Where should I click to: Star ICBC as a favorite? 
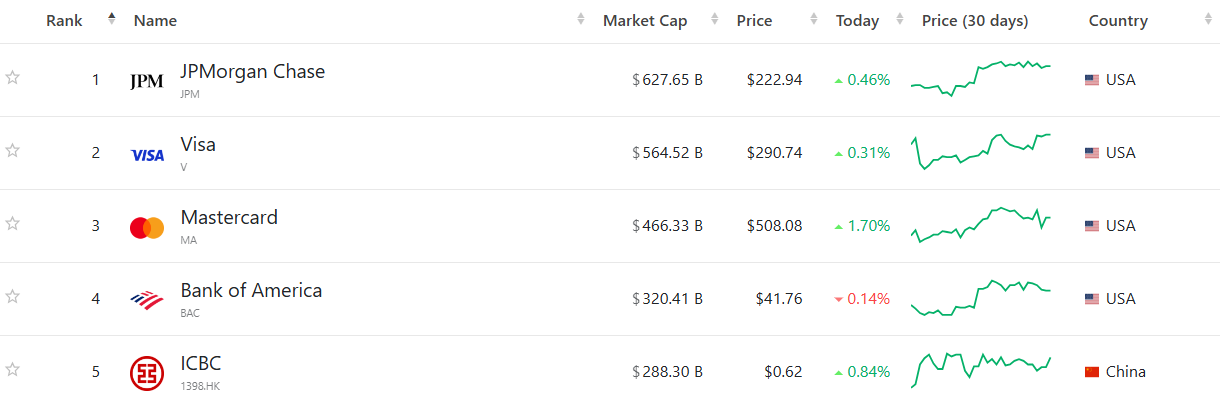pyautogui.click(x=13, y=370)
